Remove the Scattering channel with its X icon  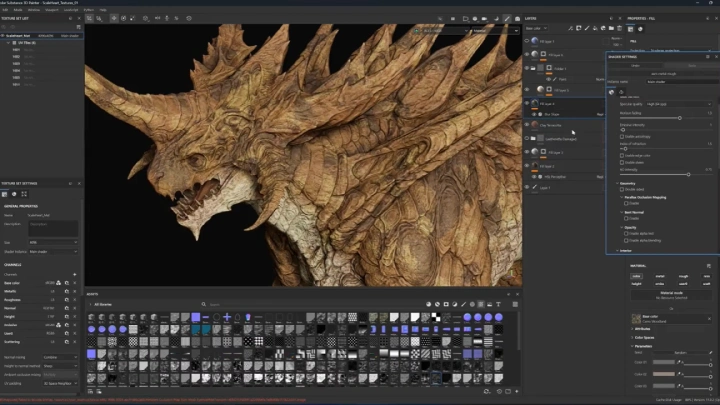75,342
